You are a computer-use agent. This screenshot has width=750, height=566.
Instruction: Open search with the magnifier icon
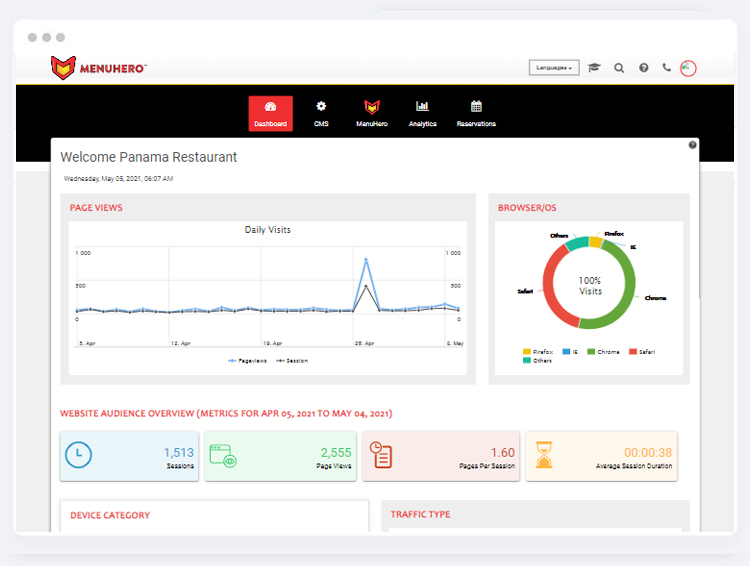(x=619, y=68)
